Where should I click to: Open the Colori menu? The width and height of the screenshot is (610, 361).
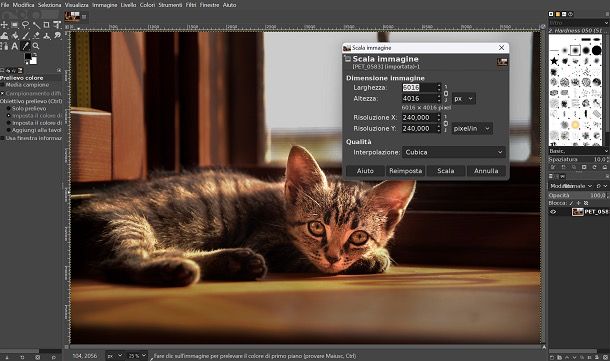[x=147, y=5]
